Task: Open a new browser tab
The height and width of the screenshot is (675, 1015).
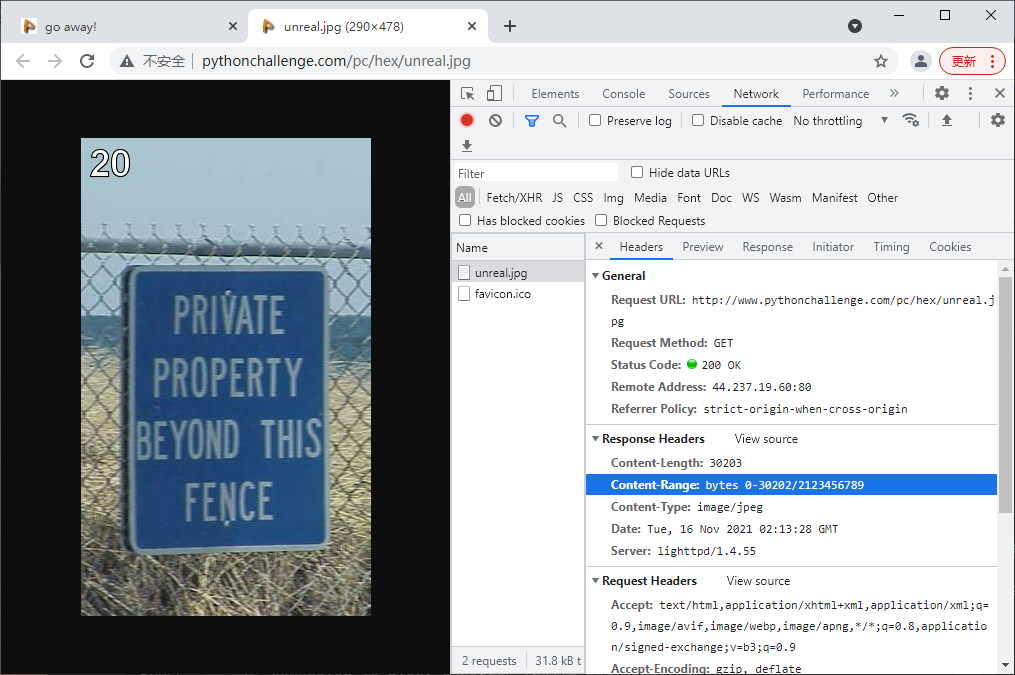Action: click(509, 26)
